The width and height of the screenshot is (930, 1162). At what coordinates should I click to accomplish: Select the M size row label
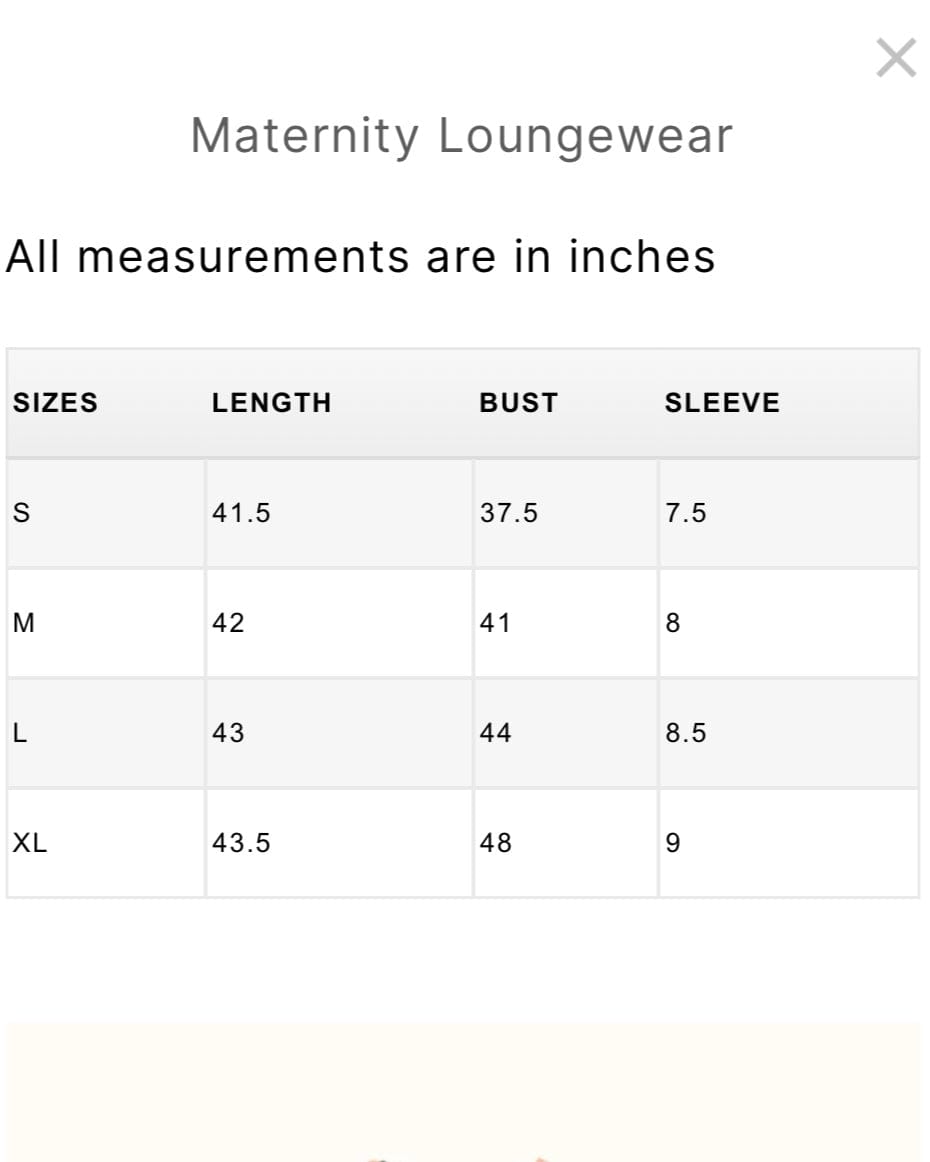point(23,623)
